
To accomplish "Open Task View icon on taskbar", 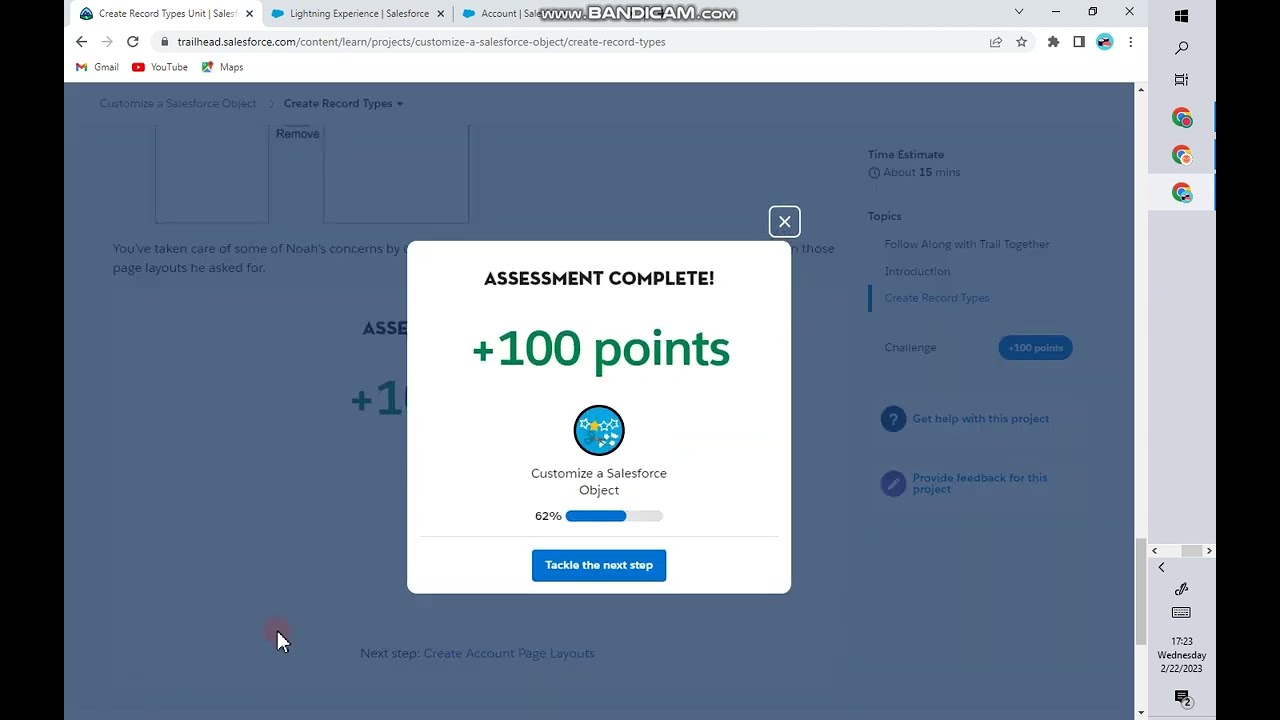I will pos(1181,80).
